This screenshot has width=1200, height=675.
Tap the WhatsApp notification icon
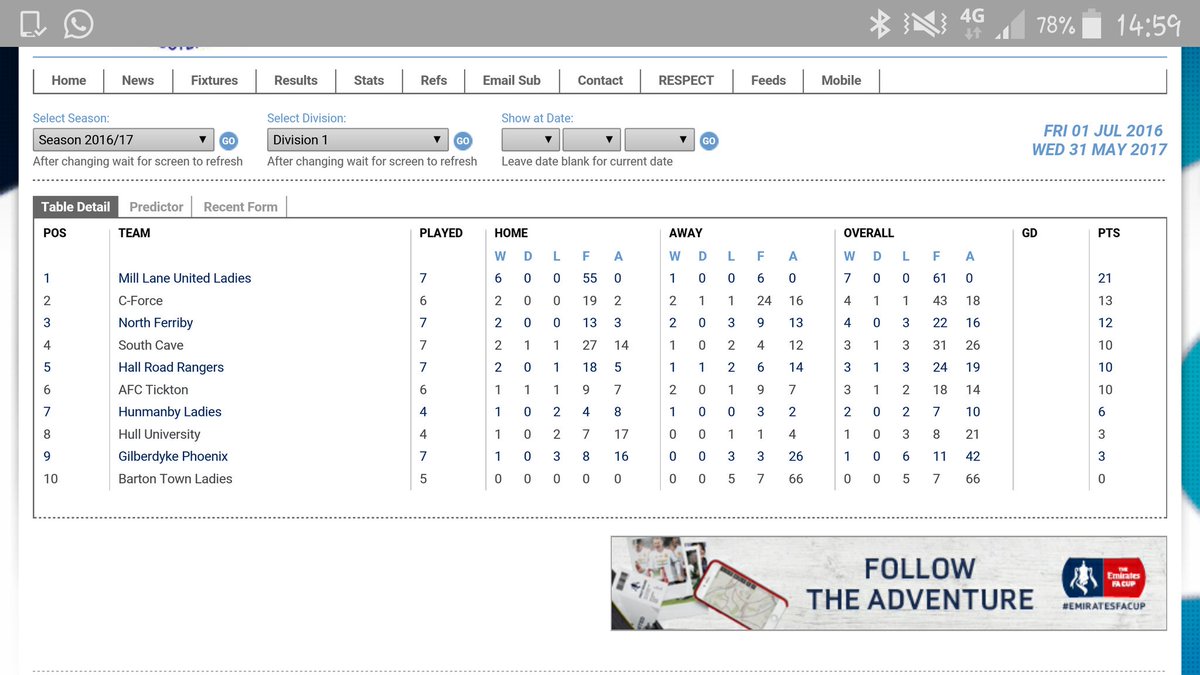click(x=78, y=23)
